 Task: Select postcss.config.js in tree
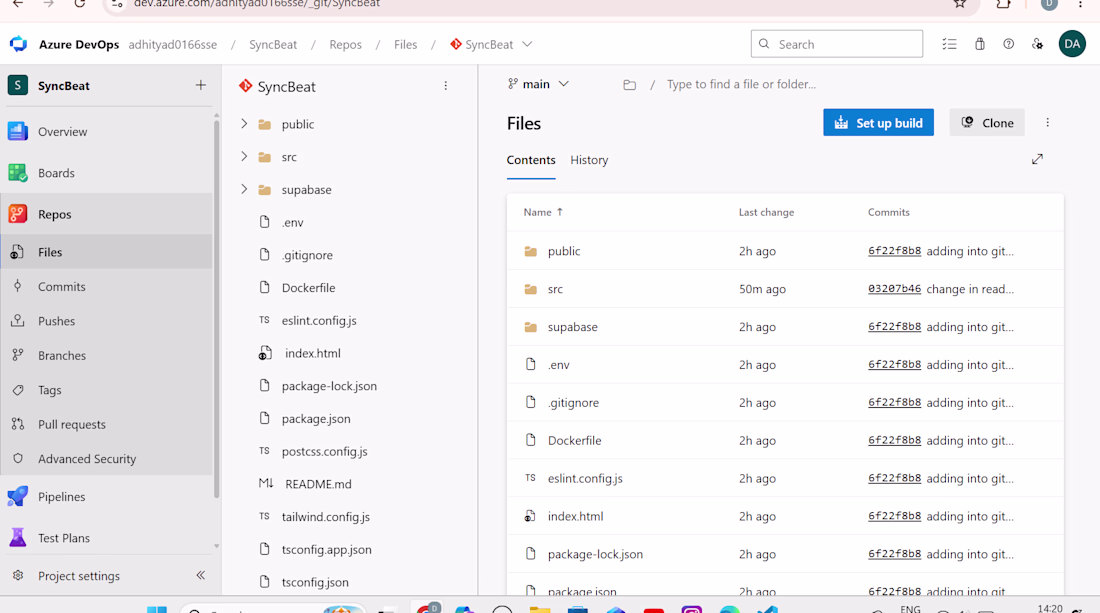[325, 451]
